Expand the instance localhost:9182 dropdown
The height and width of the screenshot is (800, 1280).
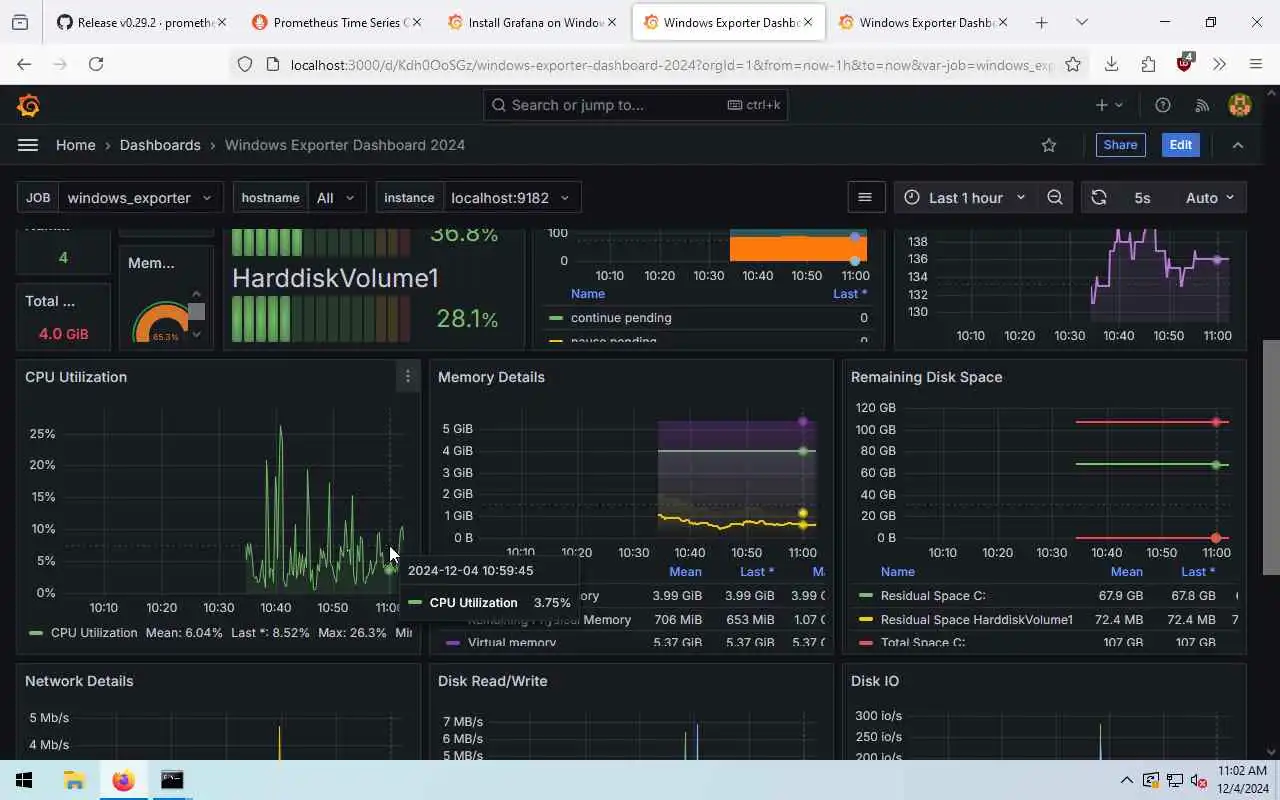tap(510, 197)
